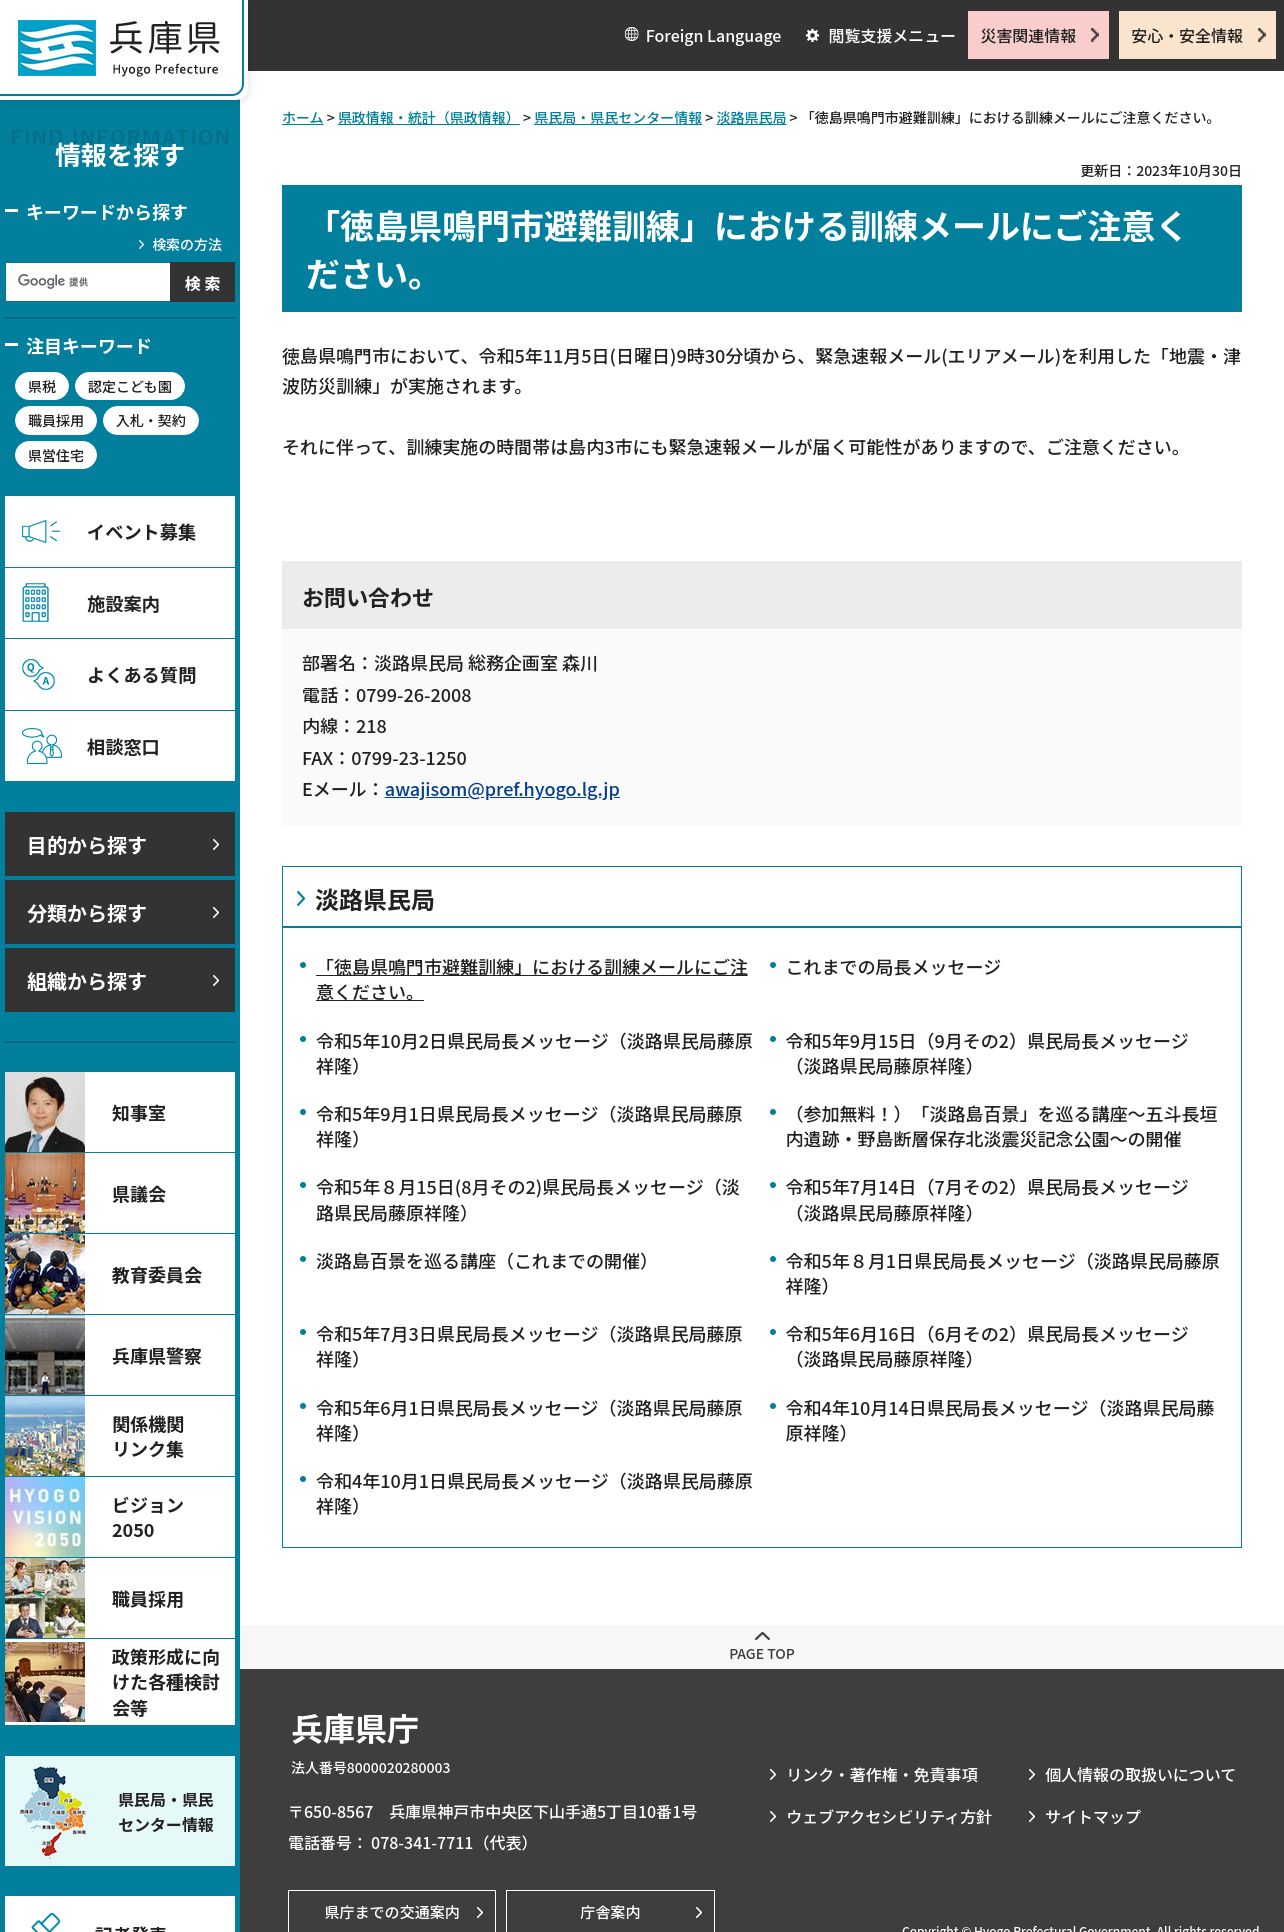Viewport: 1284px width, 1932px height.
Task: Open the 政策形成に向けた各種検討会等 sidebar item
Action: click(x=120, y=1682)
